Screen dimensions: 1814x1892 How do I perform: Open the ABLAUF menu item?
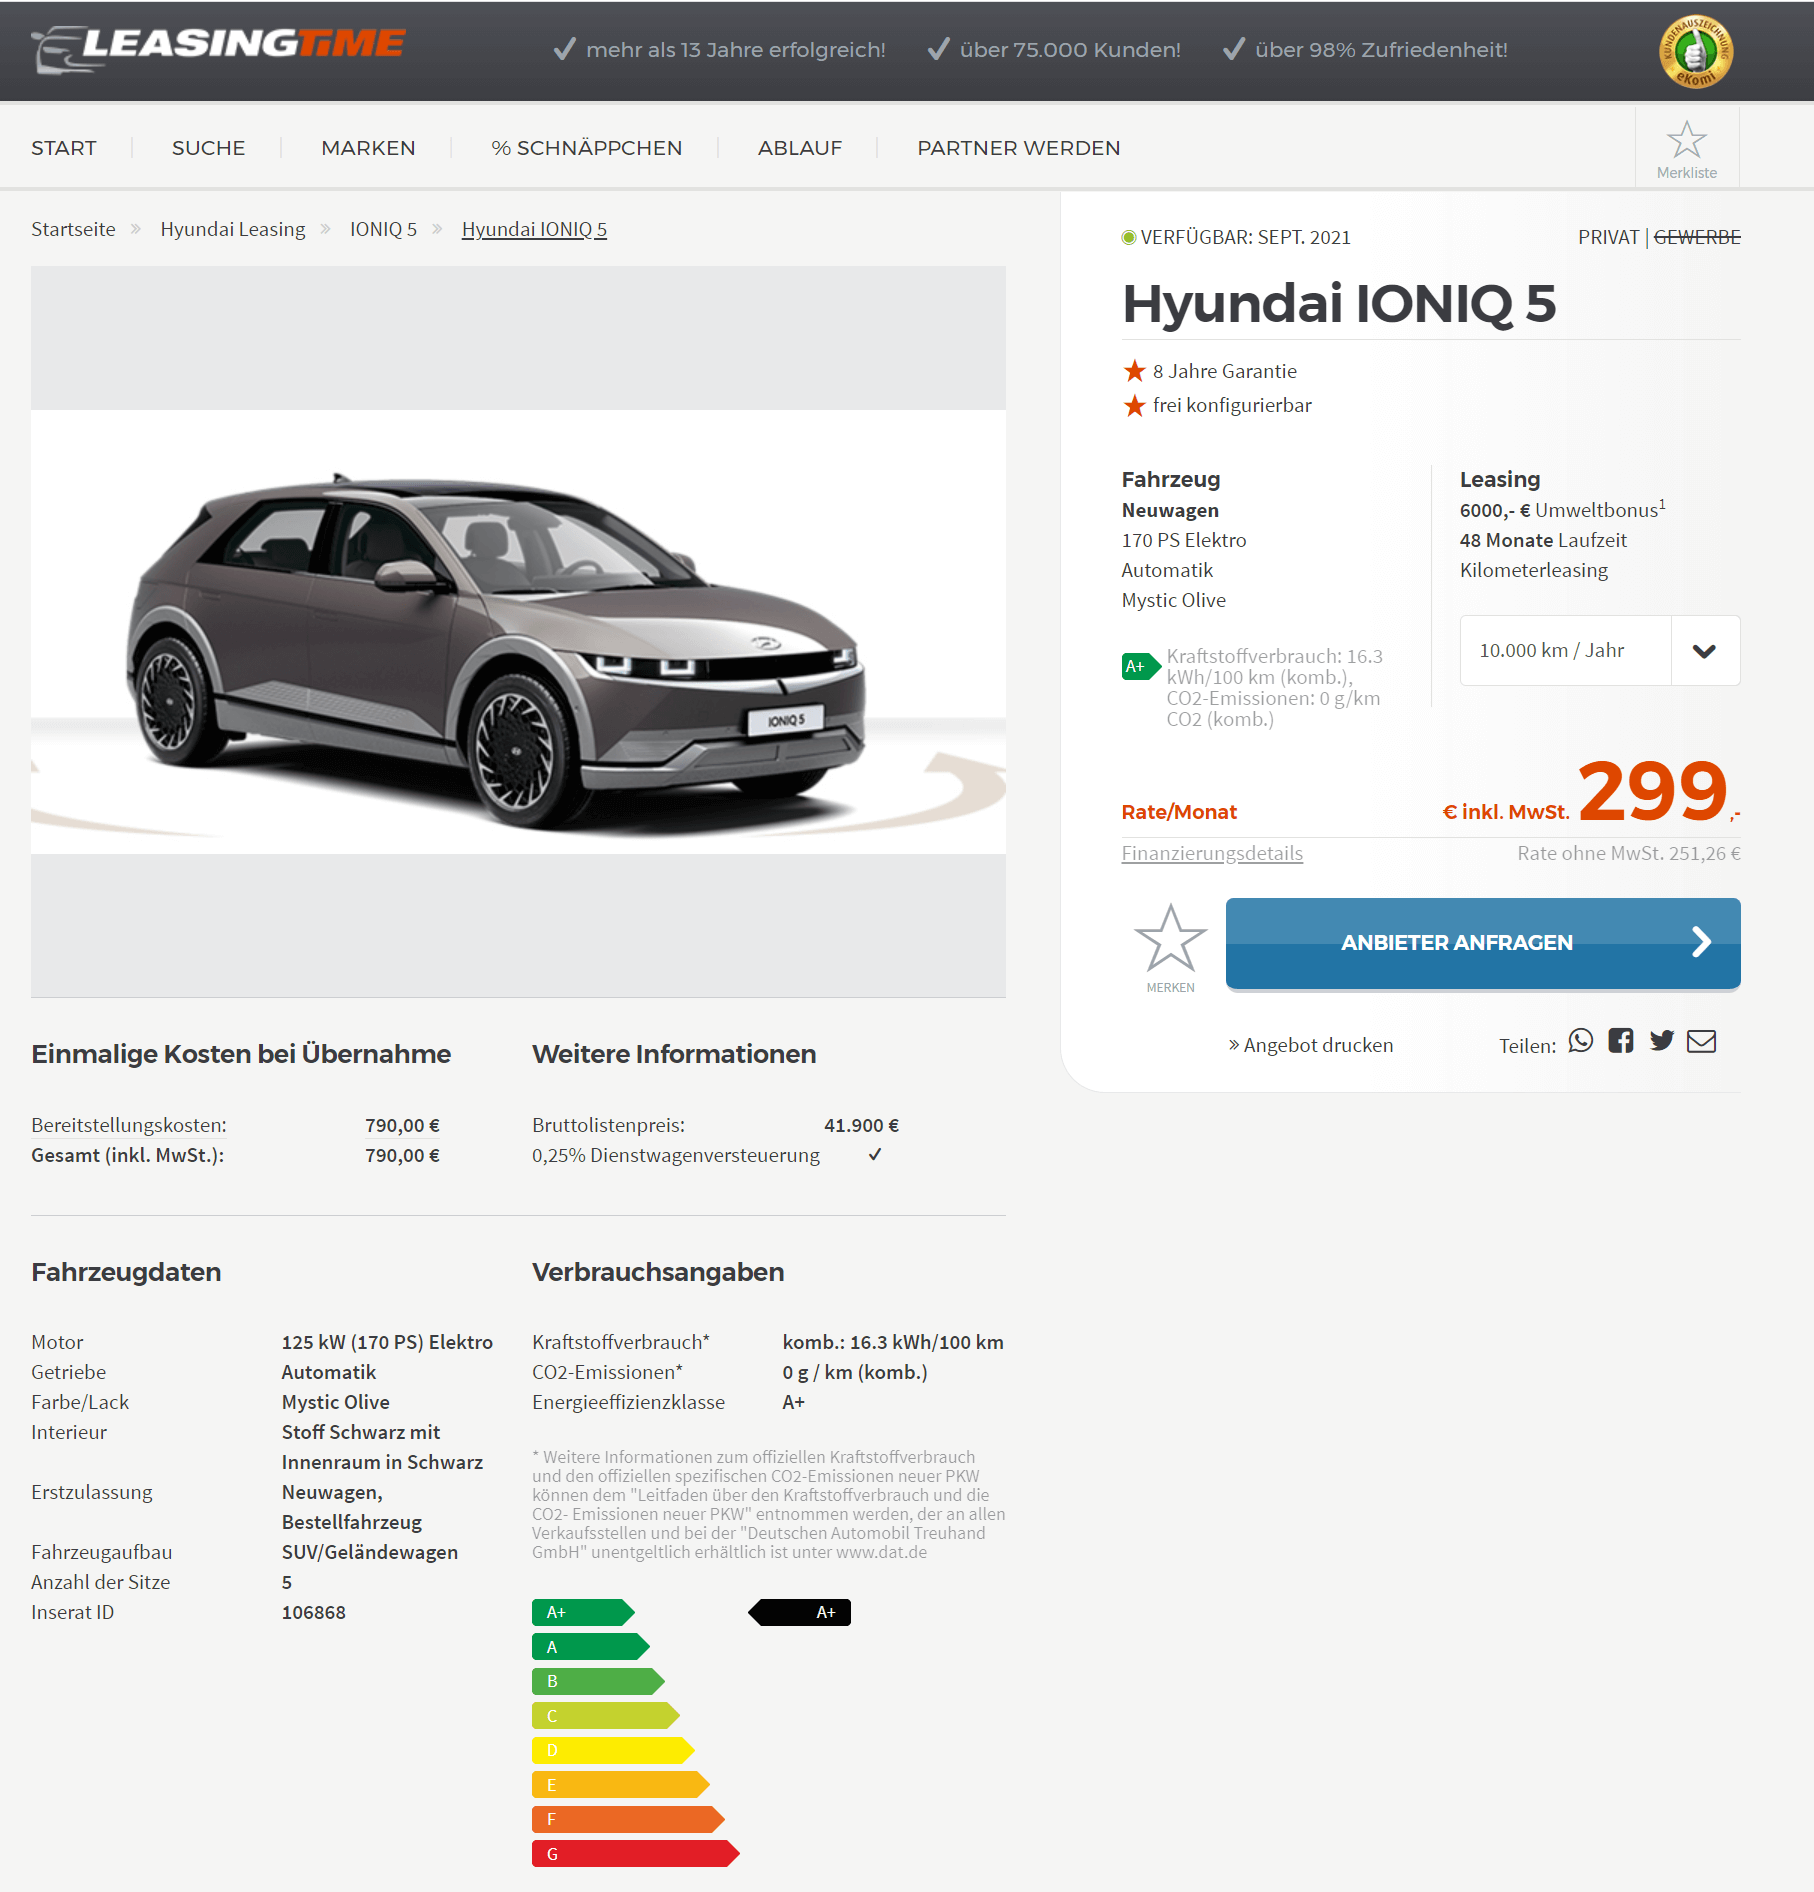coord(800,148)
